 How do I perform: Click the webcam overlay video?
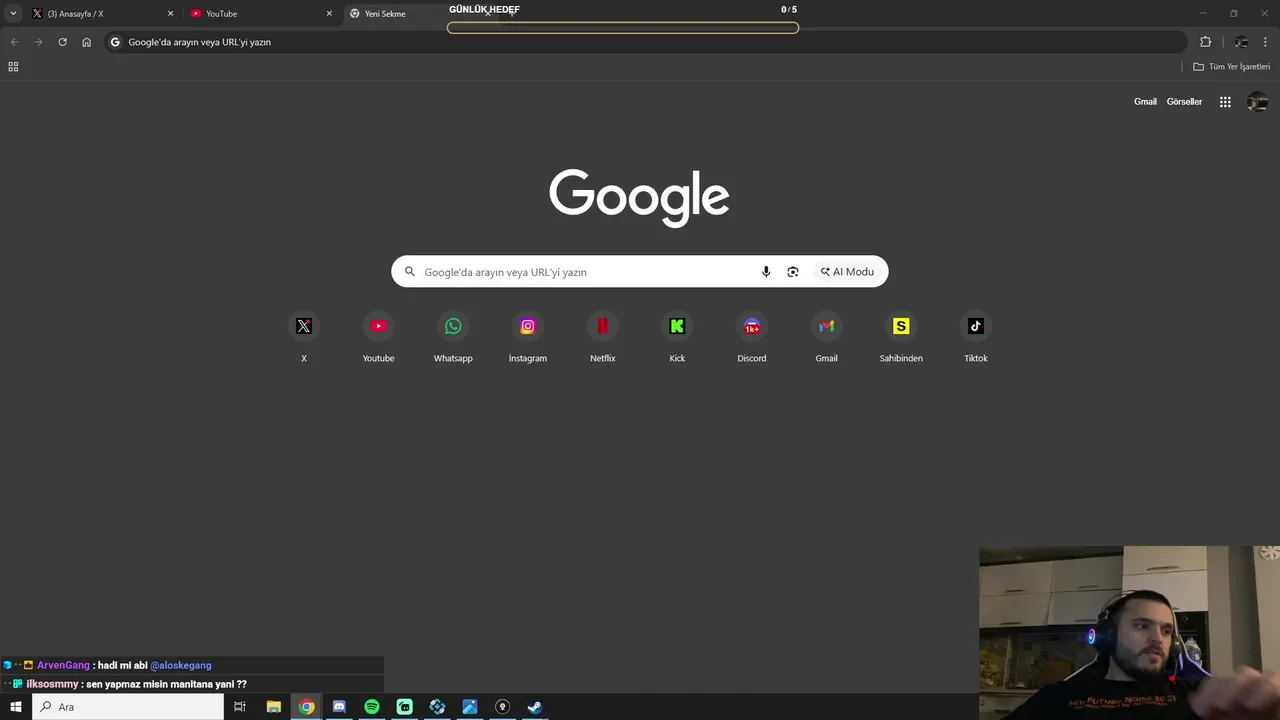(x=1130, y=633)
